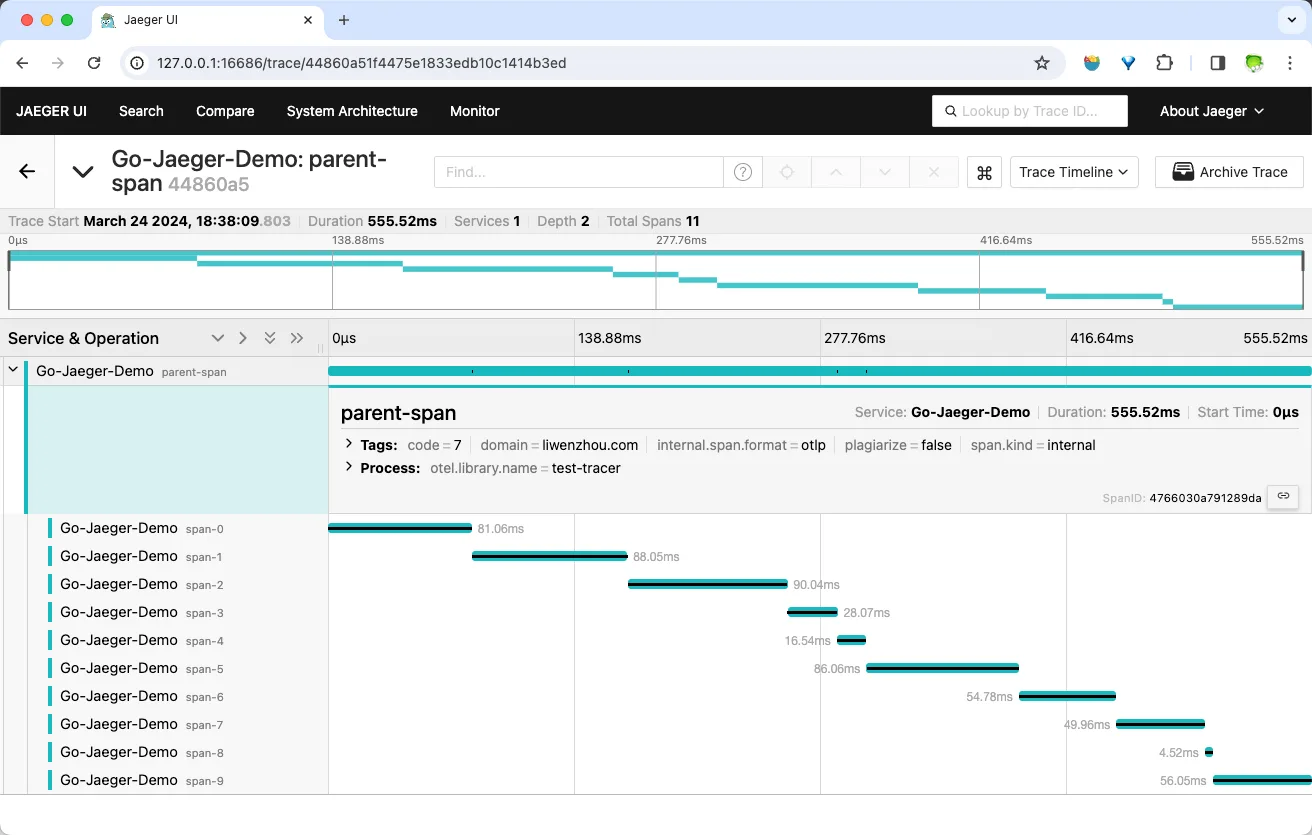The image size is (1312, 835).
Task: Open the Trace Timeline view dropdown
Action: coord(1074,172)
